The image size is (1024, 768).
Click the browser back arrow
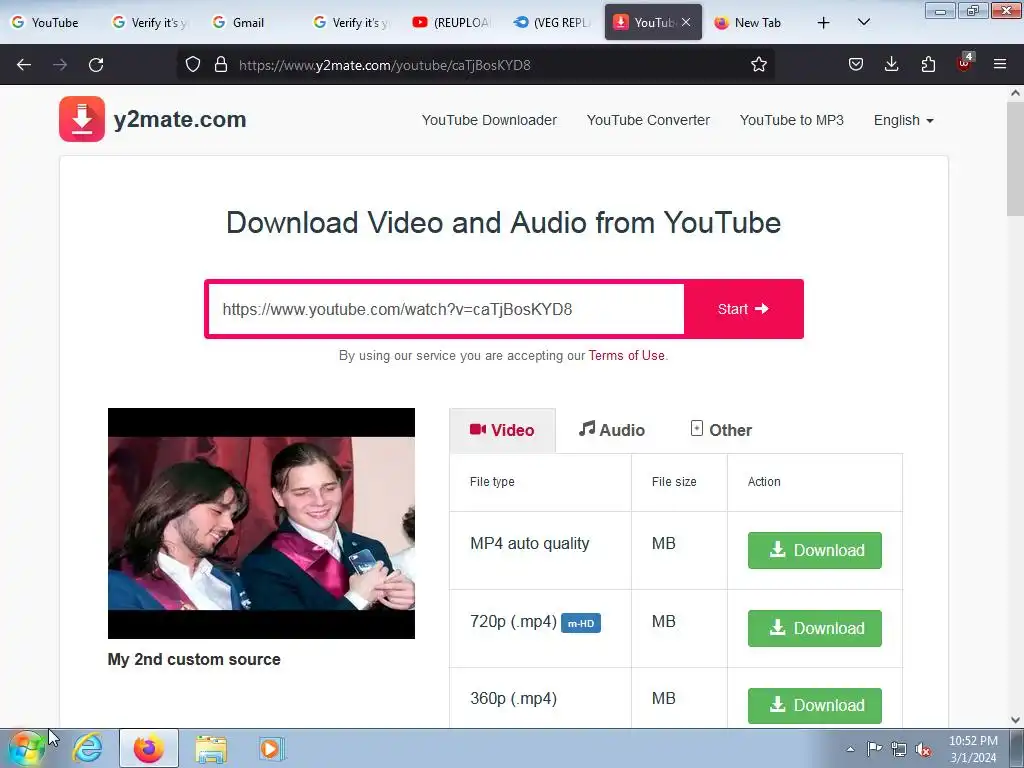coord(24,65)
